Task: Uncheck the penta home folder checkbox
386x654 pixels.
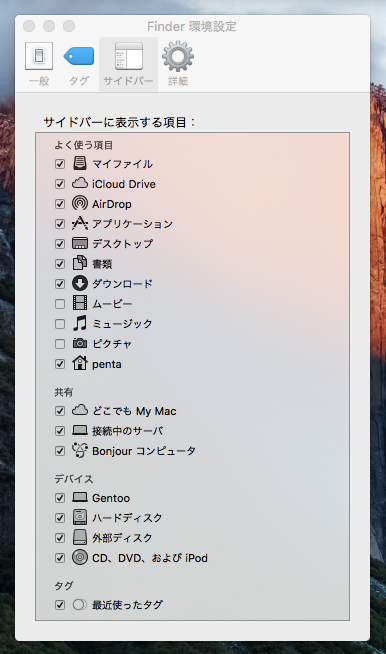Action: [x=60, y=364]
